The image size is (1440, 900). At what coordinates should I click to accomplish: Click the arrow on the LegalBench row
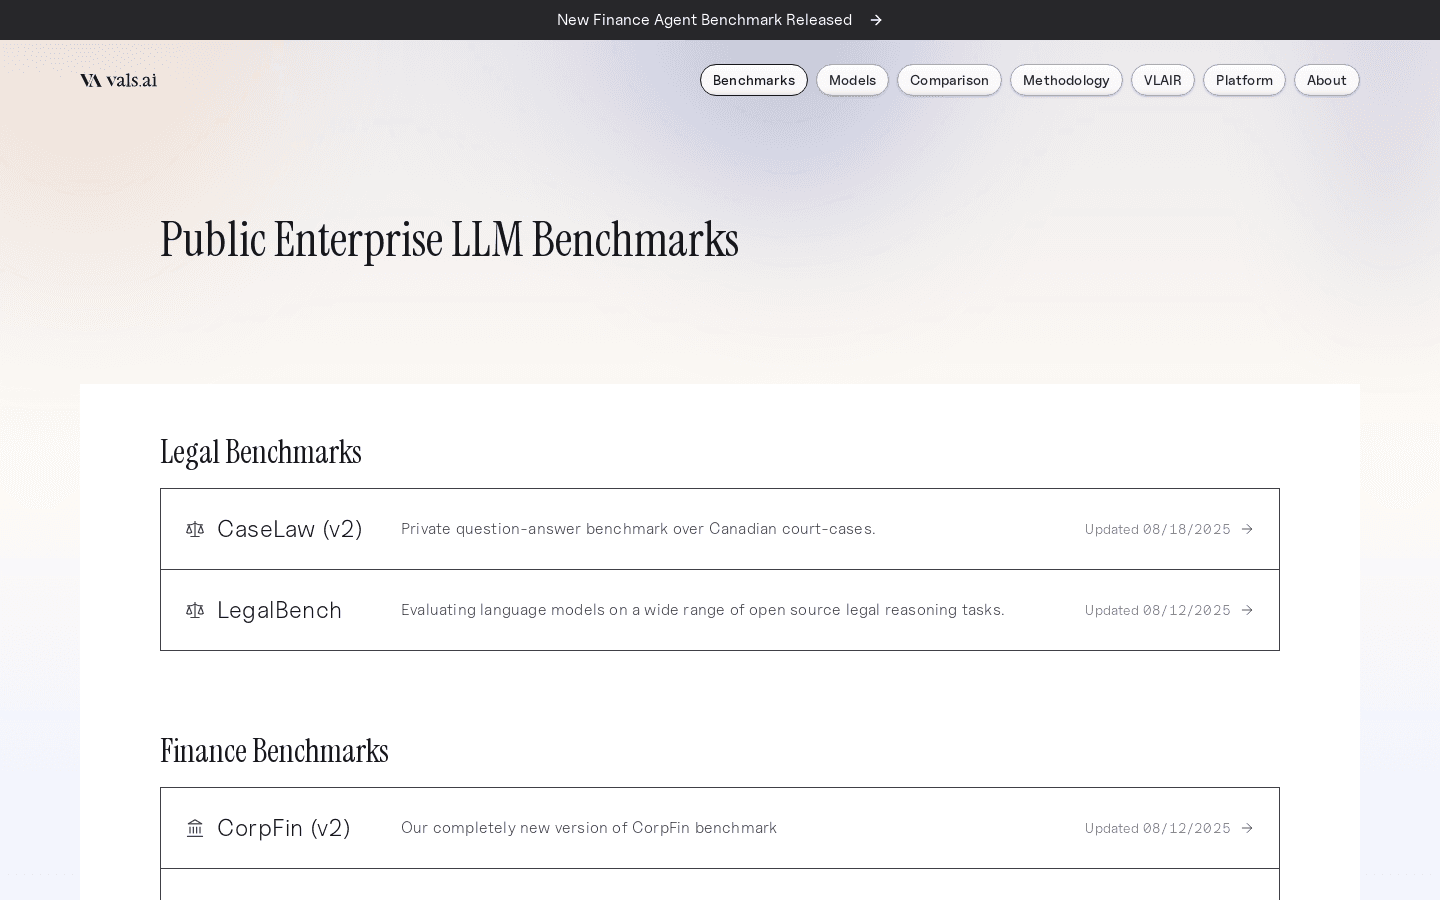(x=1247, y=610)
